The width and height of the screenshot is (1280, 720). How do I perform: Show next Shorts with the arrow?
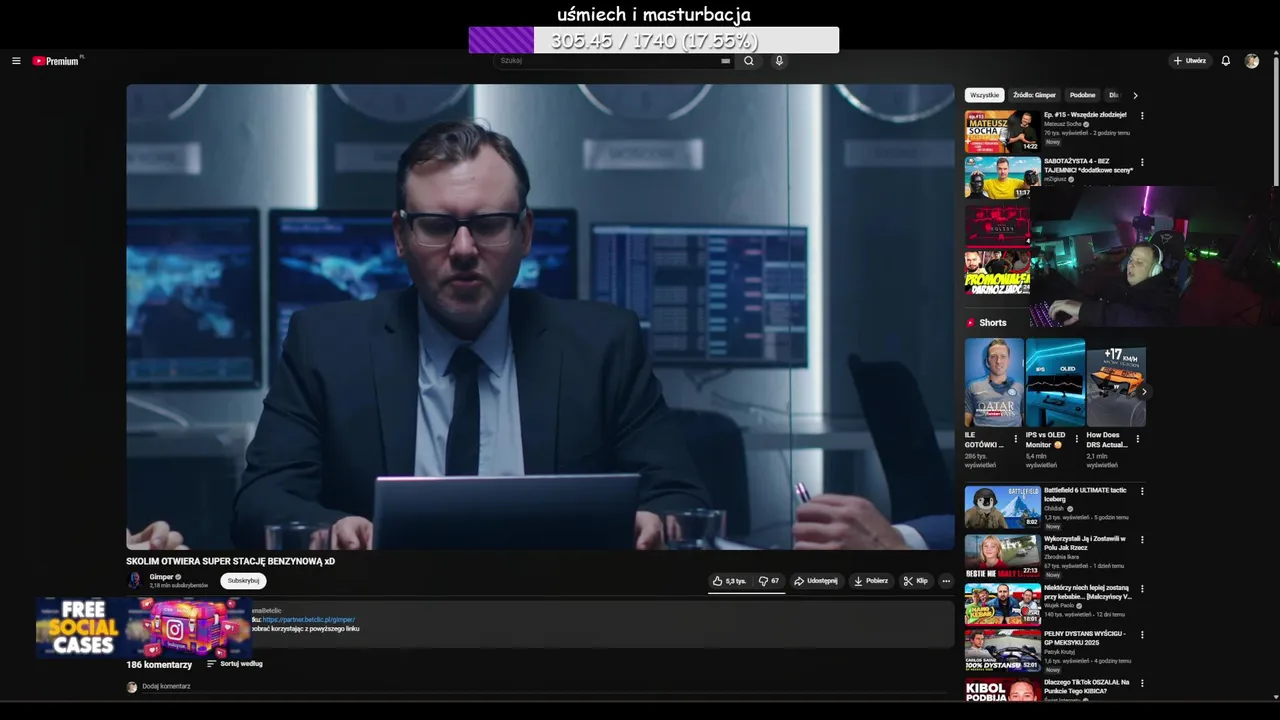tap(1144, 392)
